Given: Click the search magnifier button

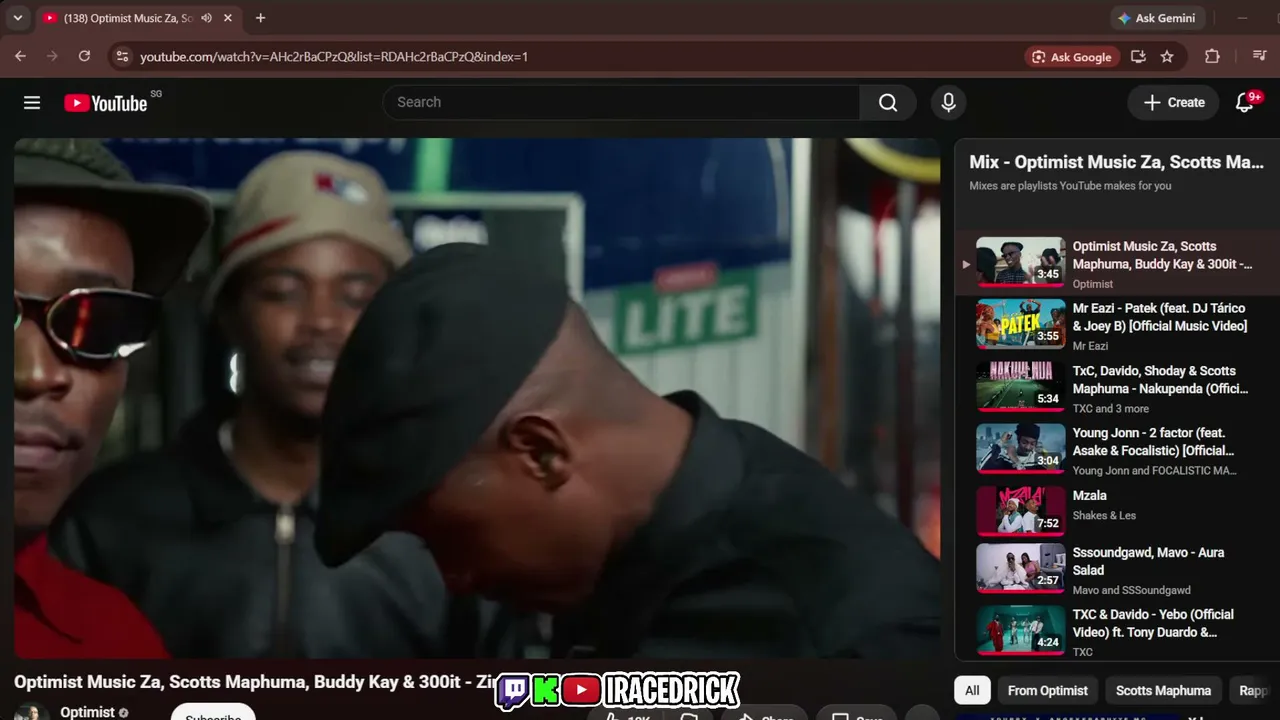Looking at the screenshot, I should (887, 102).
